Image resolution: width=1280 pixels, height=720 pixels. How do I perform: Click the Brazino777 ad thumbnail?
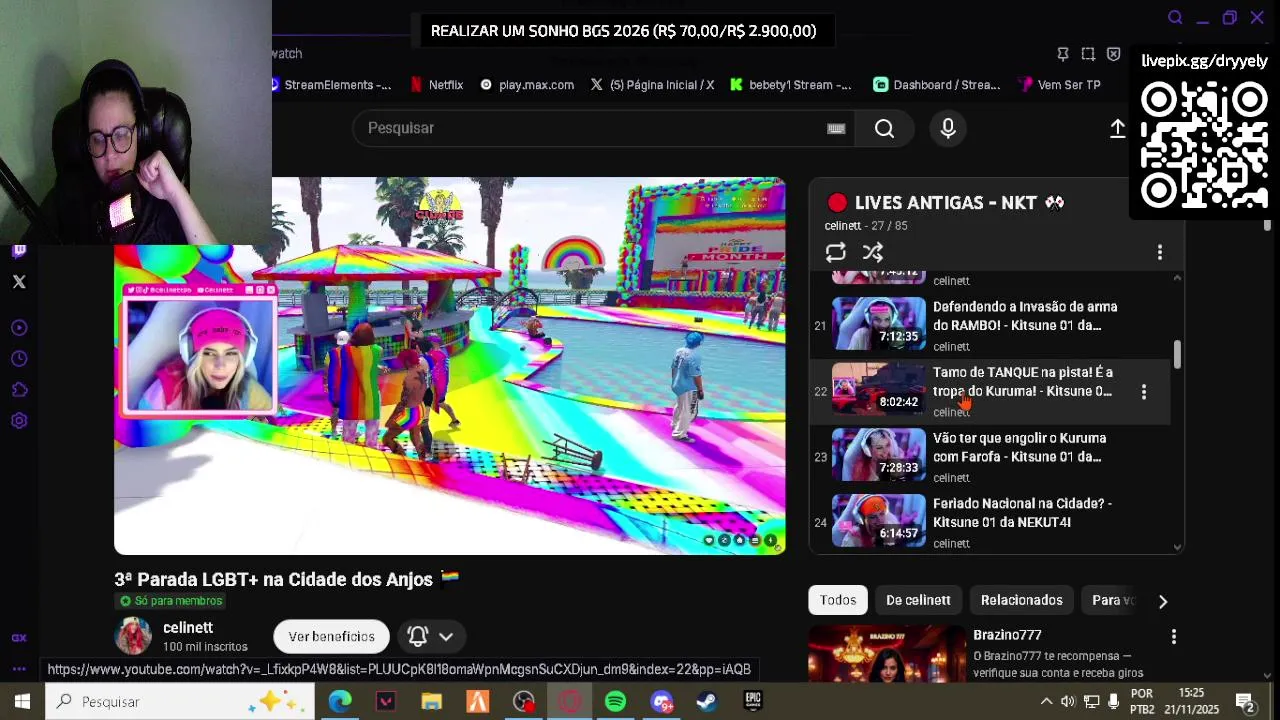click(x=888, y=654)
